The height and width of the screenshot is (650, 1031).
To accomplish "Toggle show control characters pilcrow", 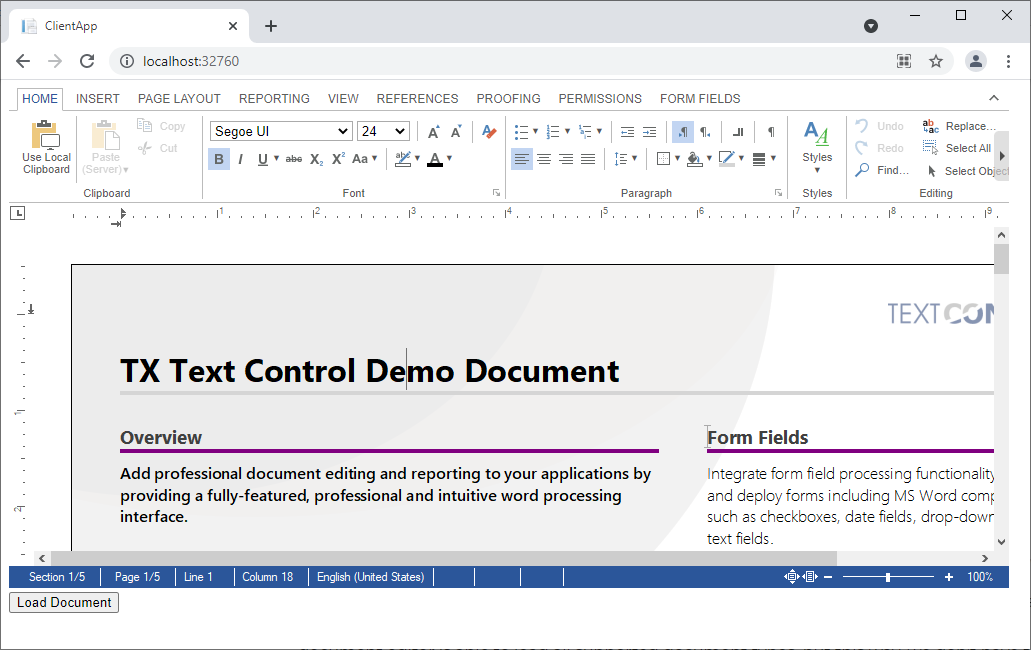I will [x=771, y=132].
